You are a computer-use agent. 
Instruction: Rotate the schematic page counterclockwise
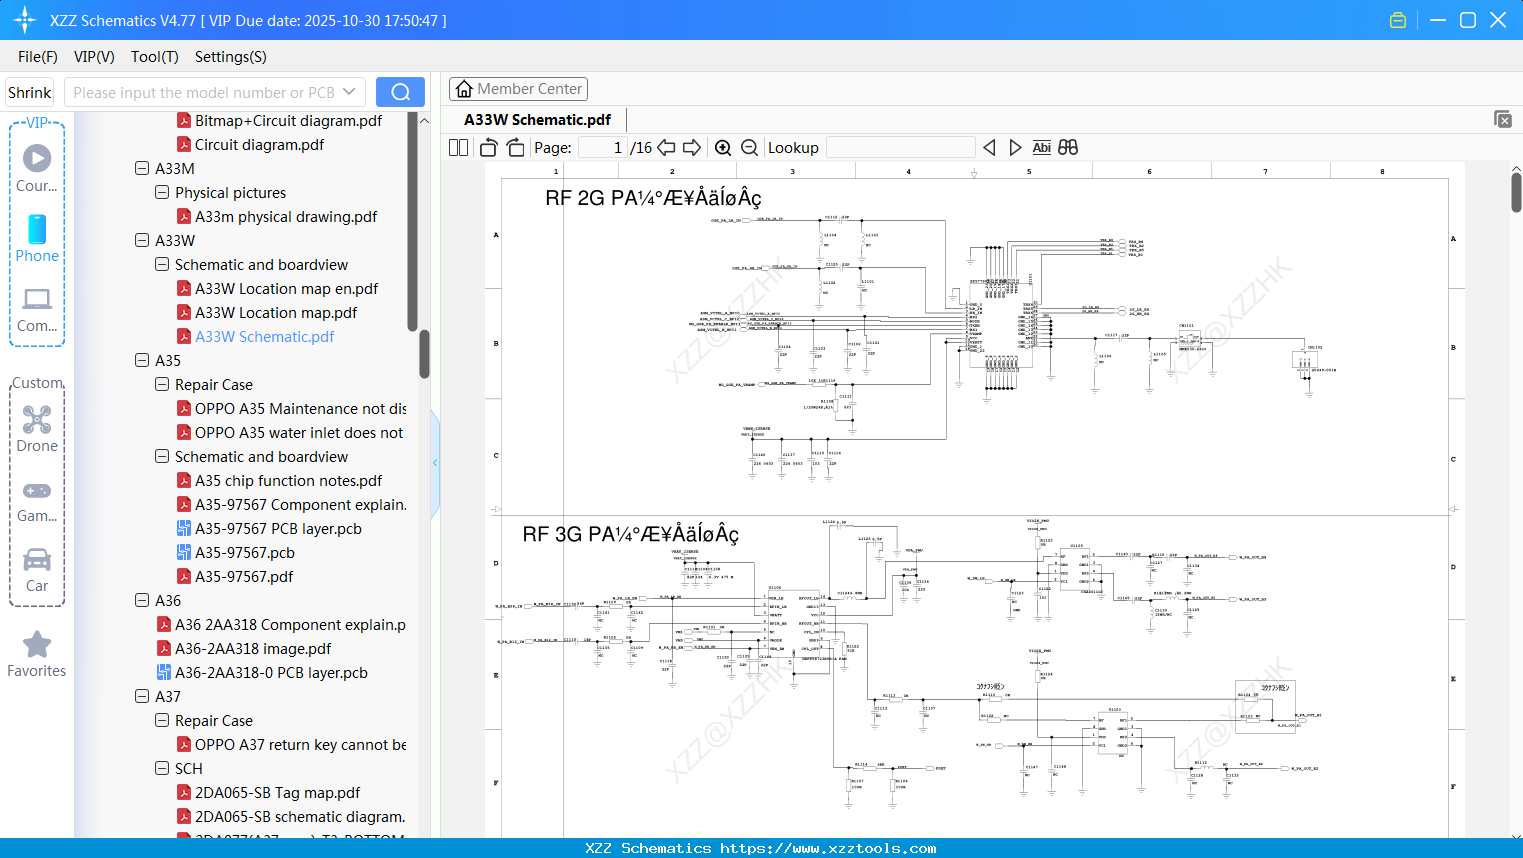(487, 147)
